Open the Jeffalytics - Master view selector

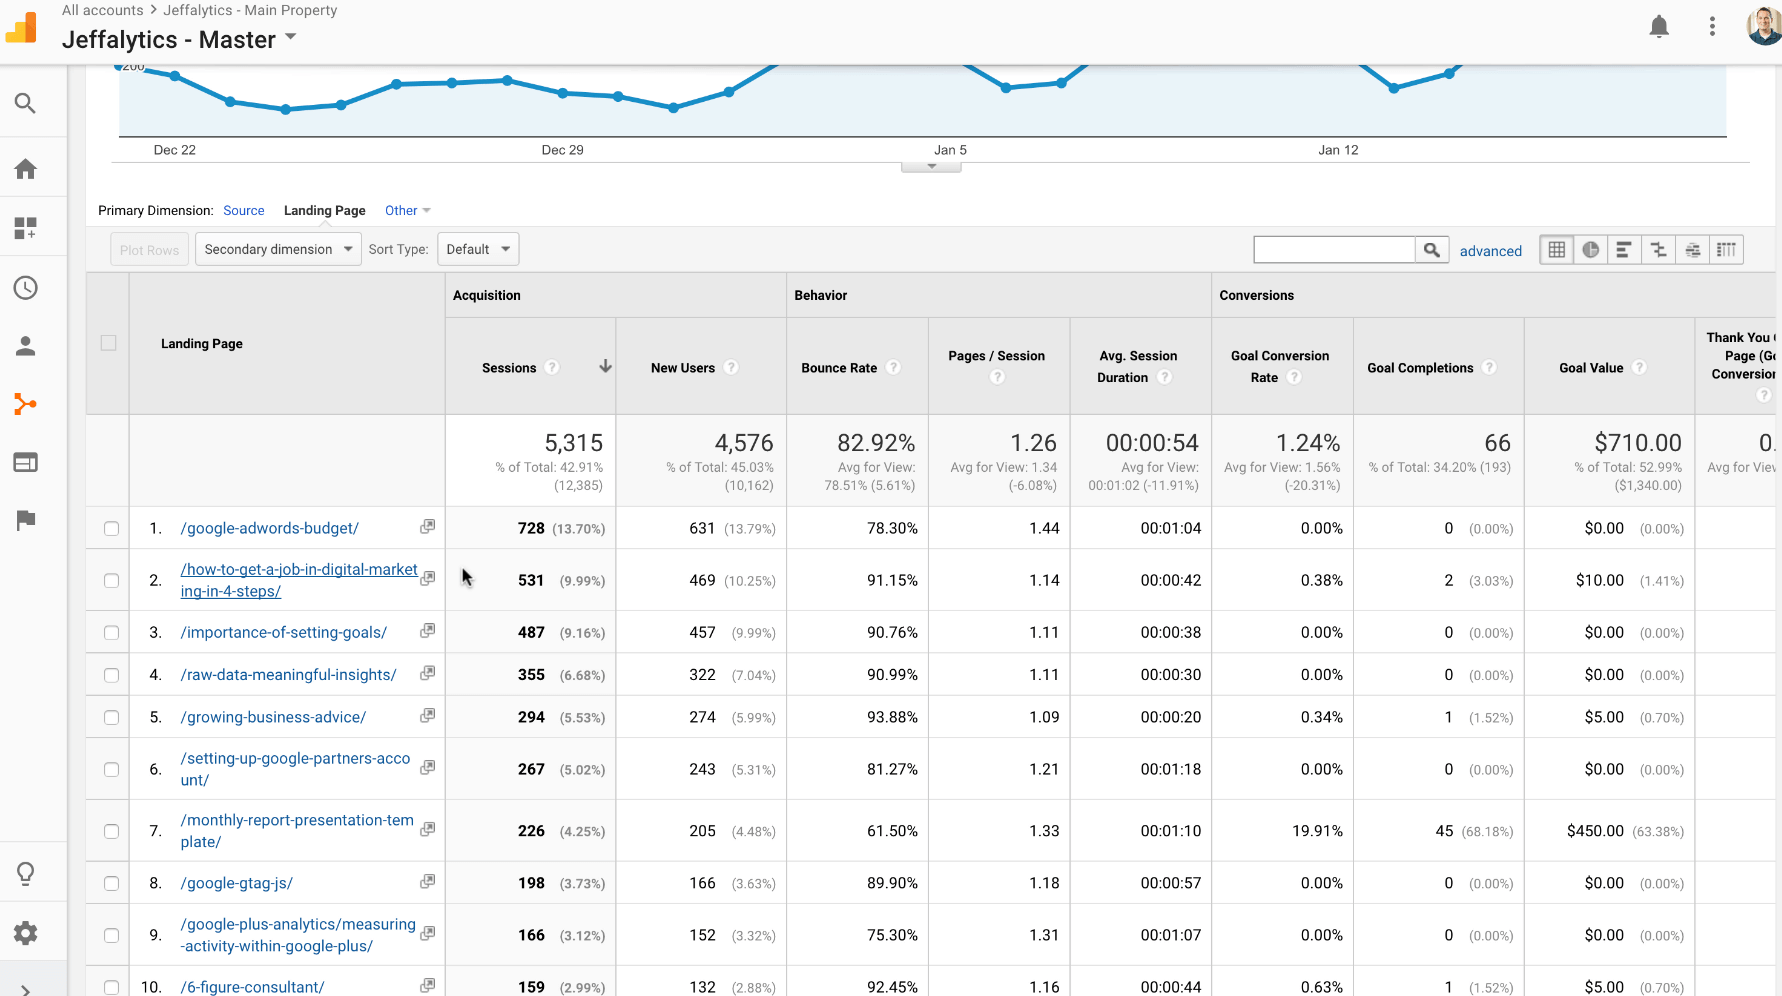click(179, 39)
